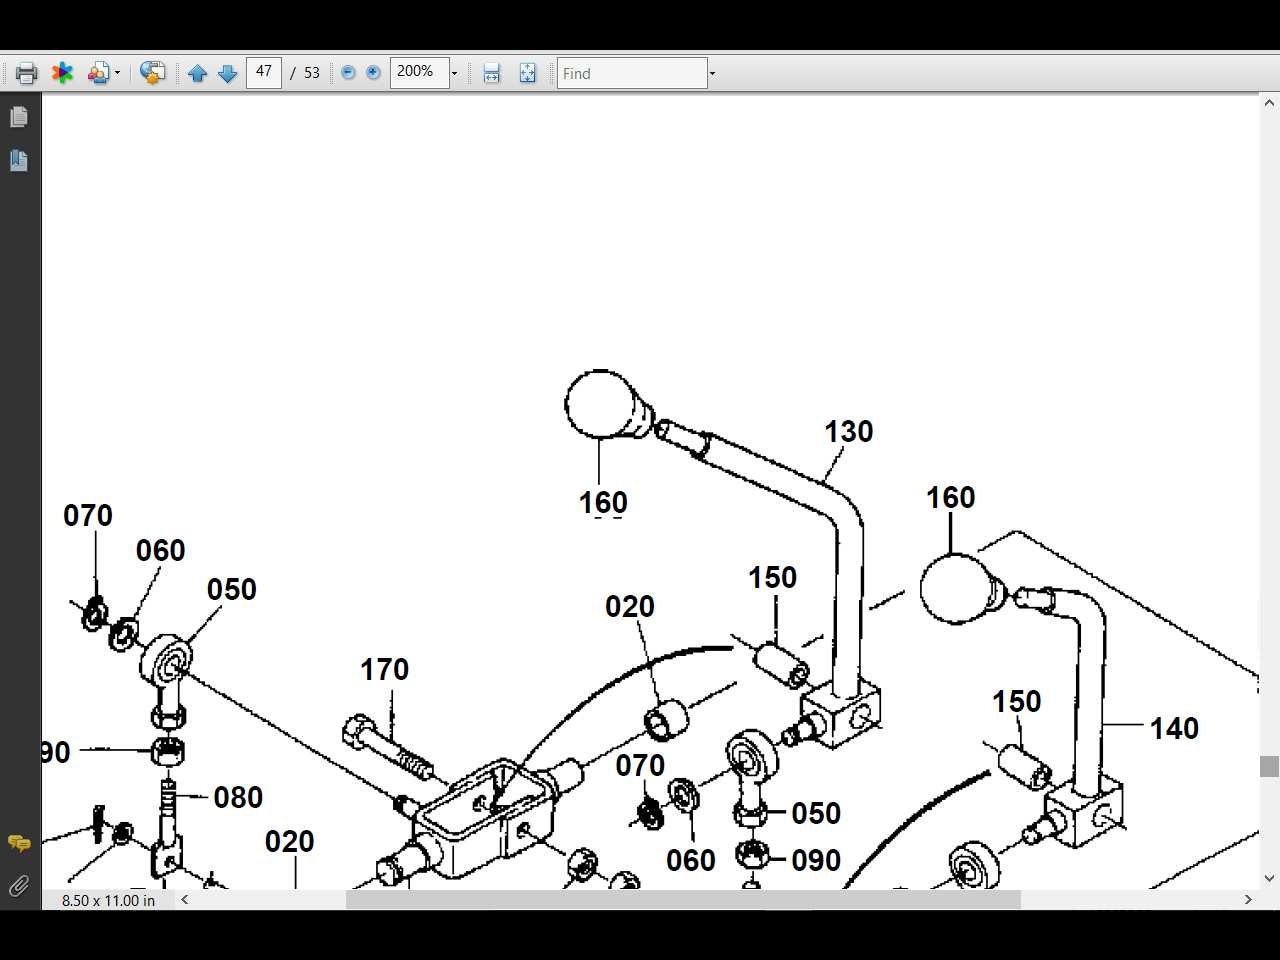Open the Print dialog

pyautogui.click(x=24, y=72)
